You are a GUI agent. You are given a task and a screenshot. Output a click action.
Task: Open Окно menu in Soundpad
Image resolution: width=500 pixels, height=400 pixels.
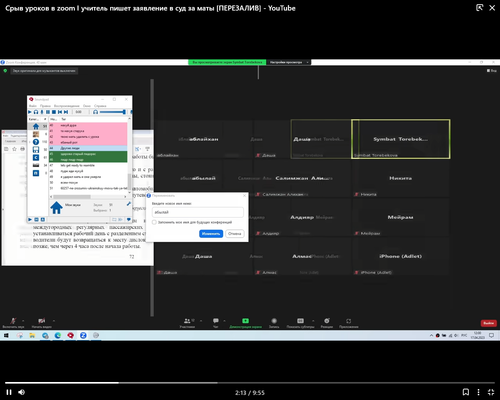click(x=87, y=106)
